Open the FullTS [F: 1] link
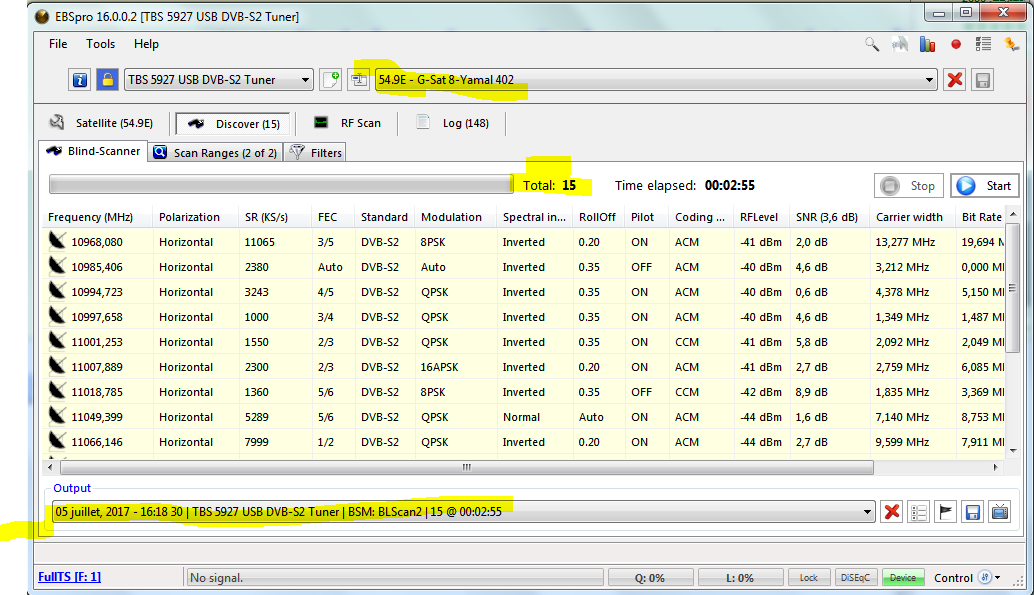Image resolution: width=1034 pixels, height=595 pixels. click(69, 577)
